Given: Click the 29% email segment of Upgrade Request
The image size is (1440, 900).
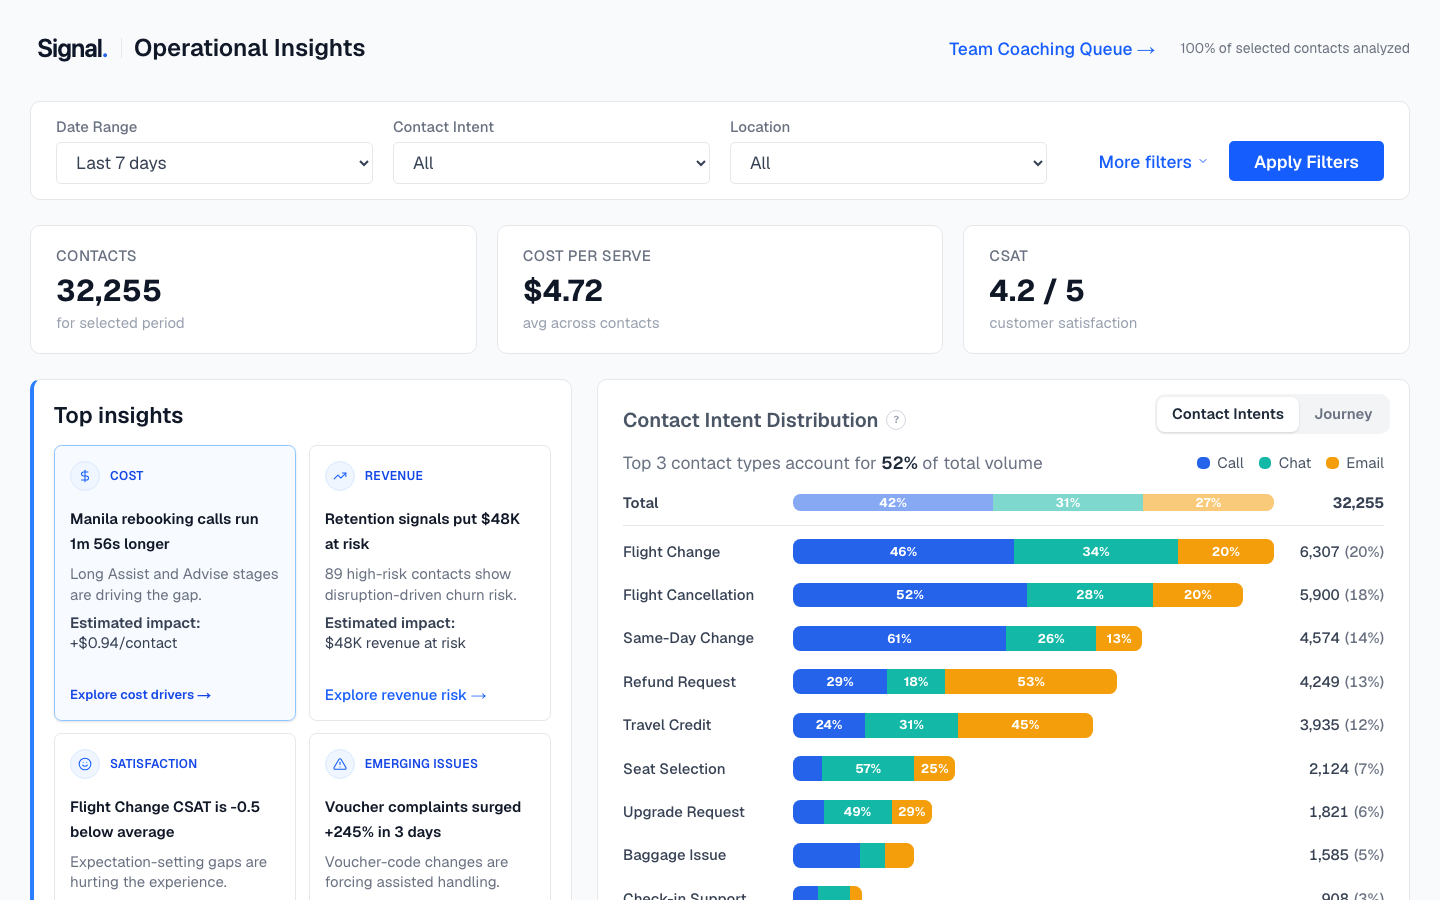Looking at the screenshot, I should [911, 812].
